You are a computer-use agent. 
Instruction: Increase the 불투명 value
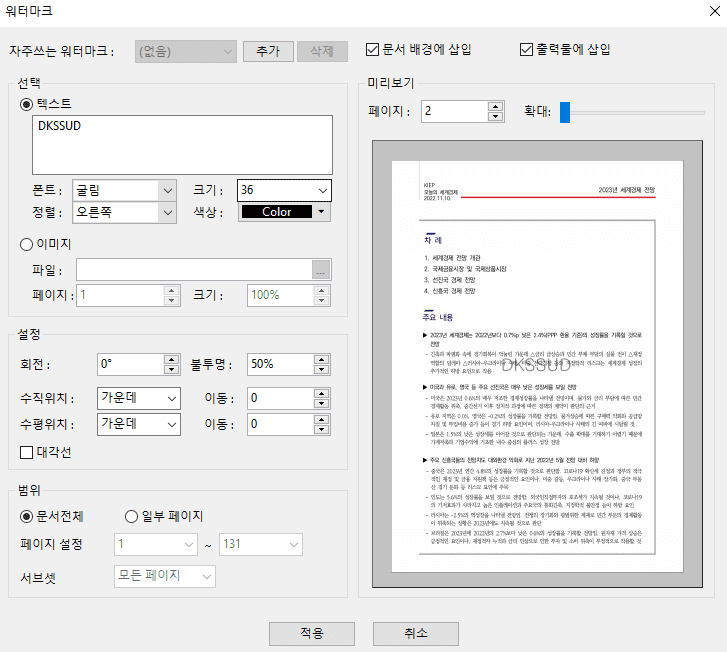coord(321,359)
